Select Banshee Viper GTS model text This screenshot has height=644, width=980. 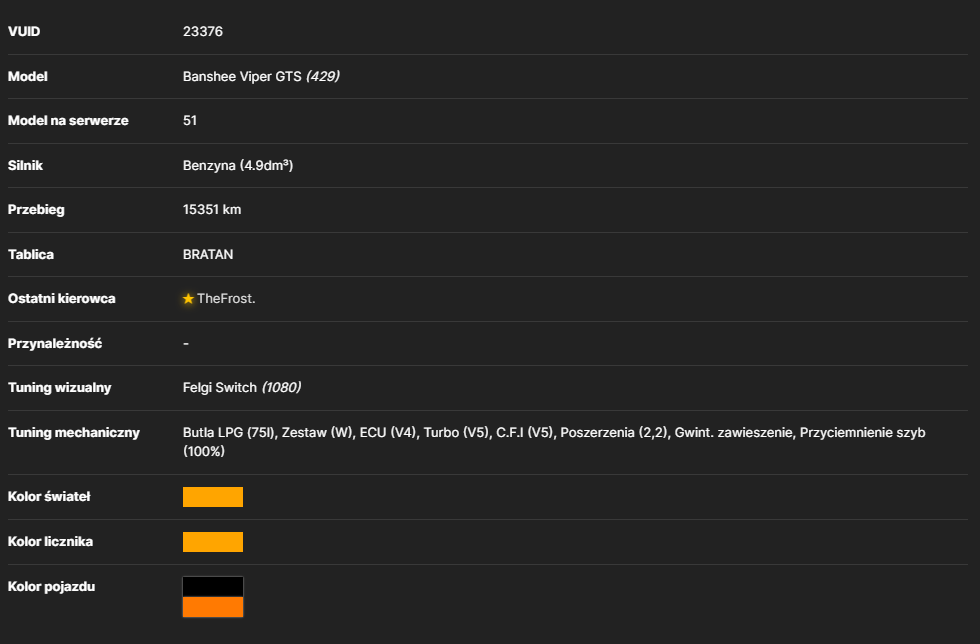pos(242,76)
